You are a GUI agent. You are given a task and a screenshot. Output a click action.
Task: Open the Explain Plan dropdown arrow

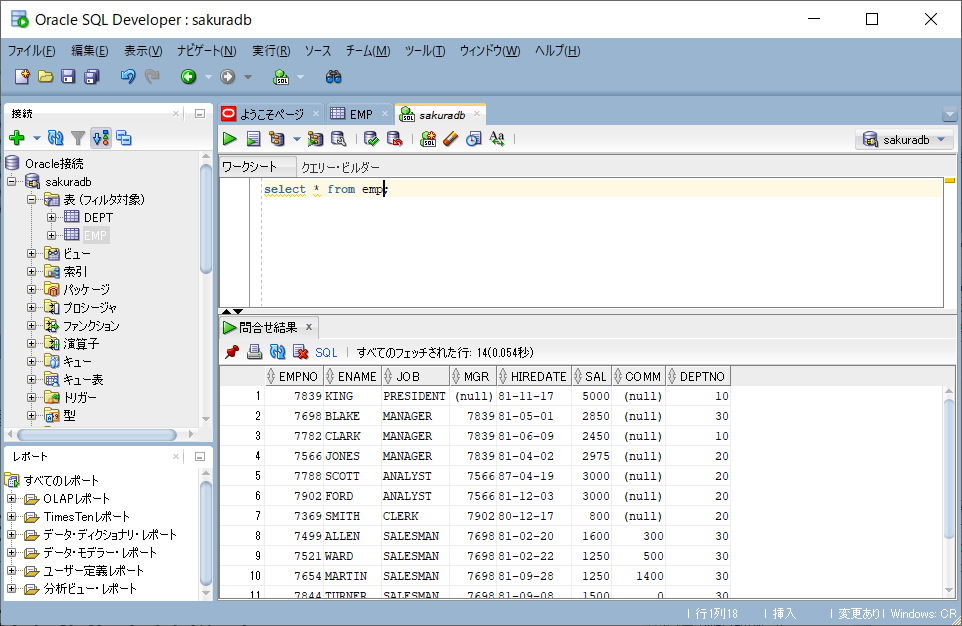296,139
